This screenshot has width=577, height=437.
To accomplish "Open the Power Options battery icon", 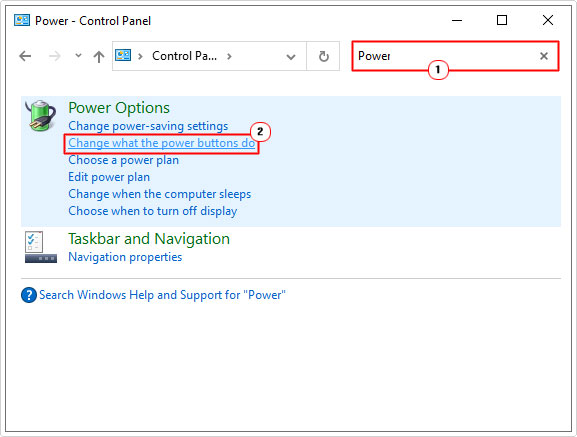I will click(41, 116).
